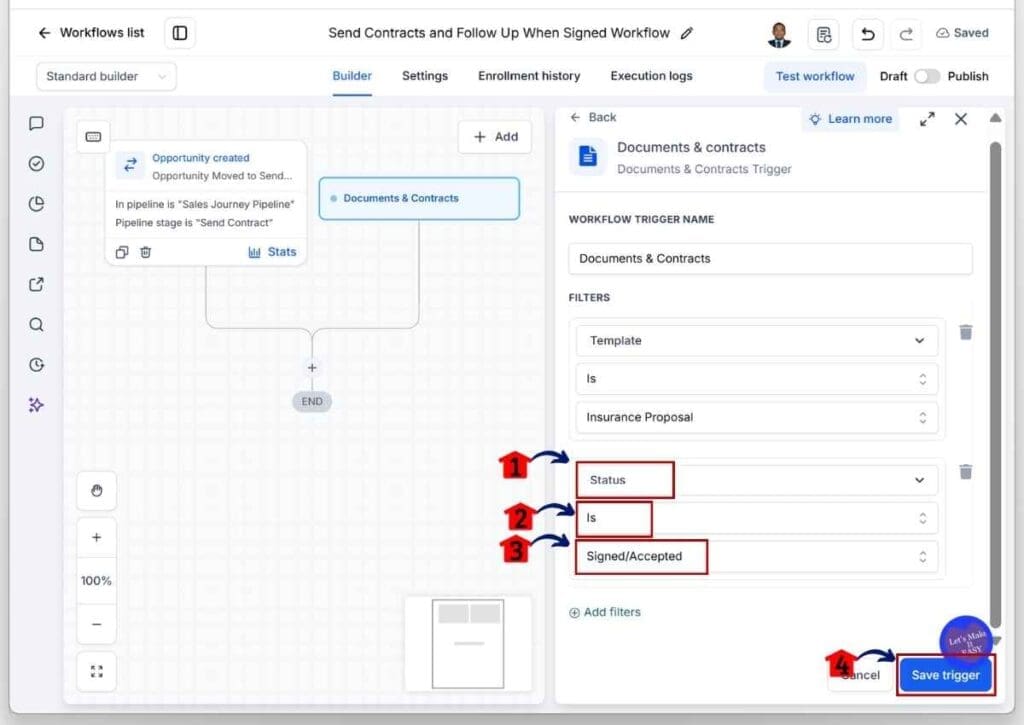Screen dimensions: 1024x725
Task: Expand the trigger panel to fullscreen
Action: (927, 120)
